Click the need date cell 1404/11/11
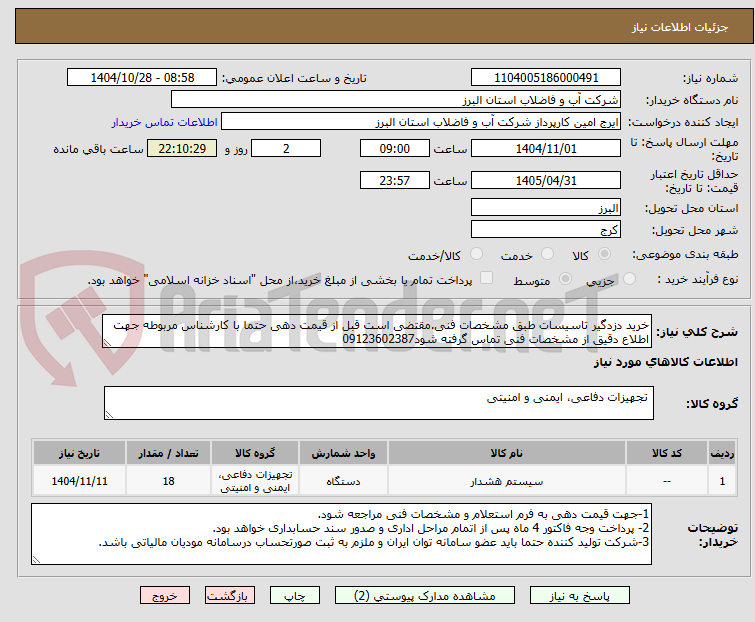Screen dimensions: 755x622 [x=79, y=480]
